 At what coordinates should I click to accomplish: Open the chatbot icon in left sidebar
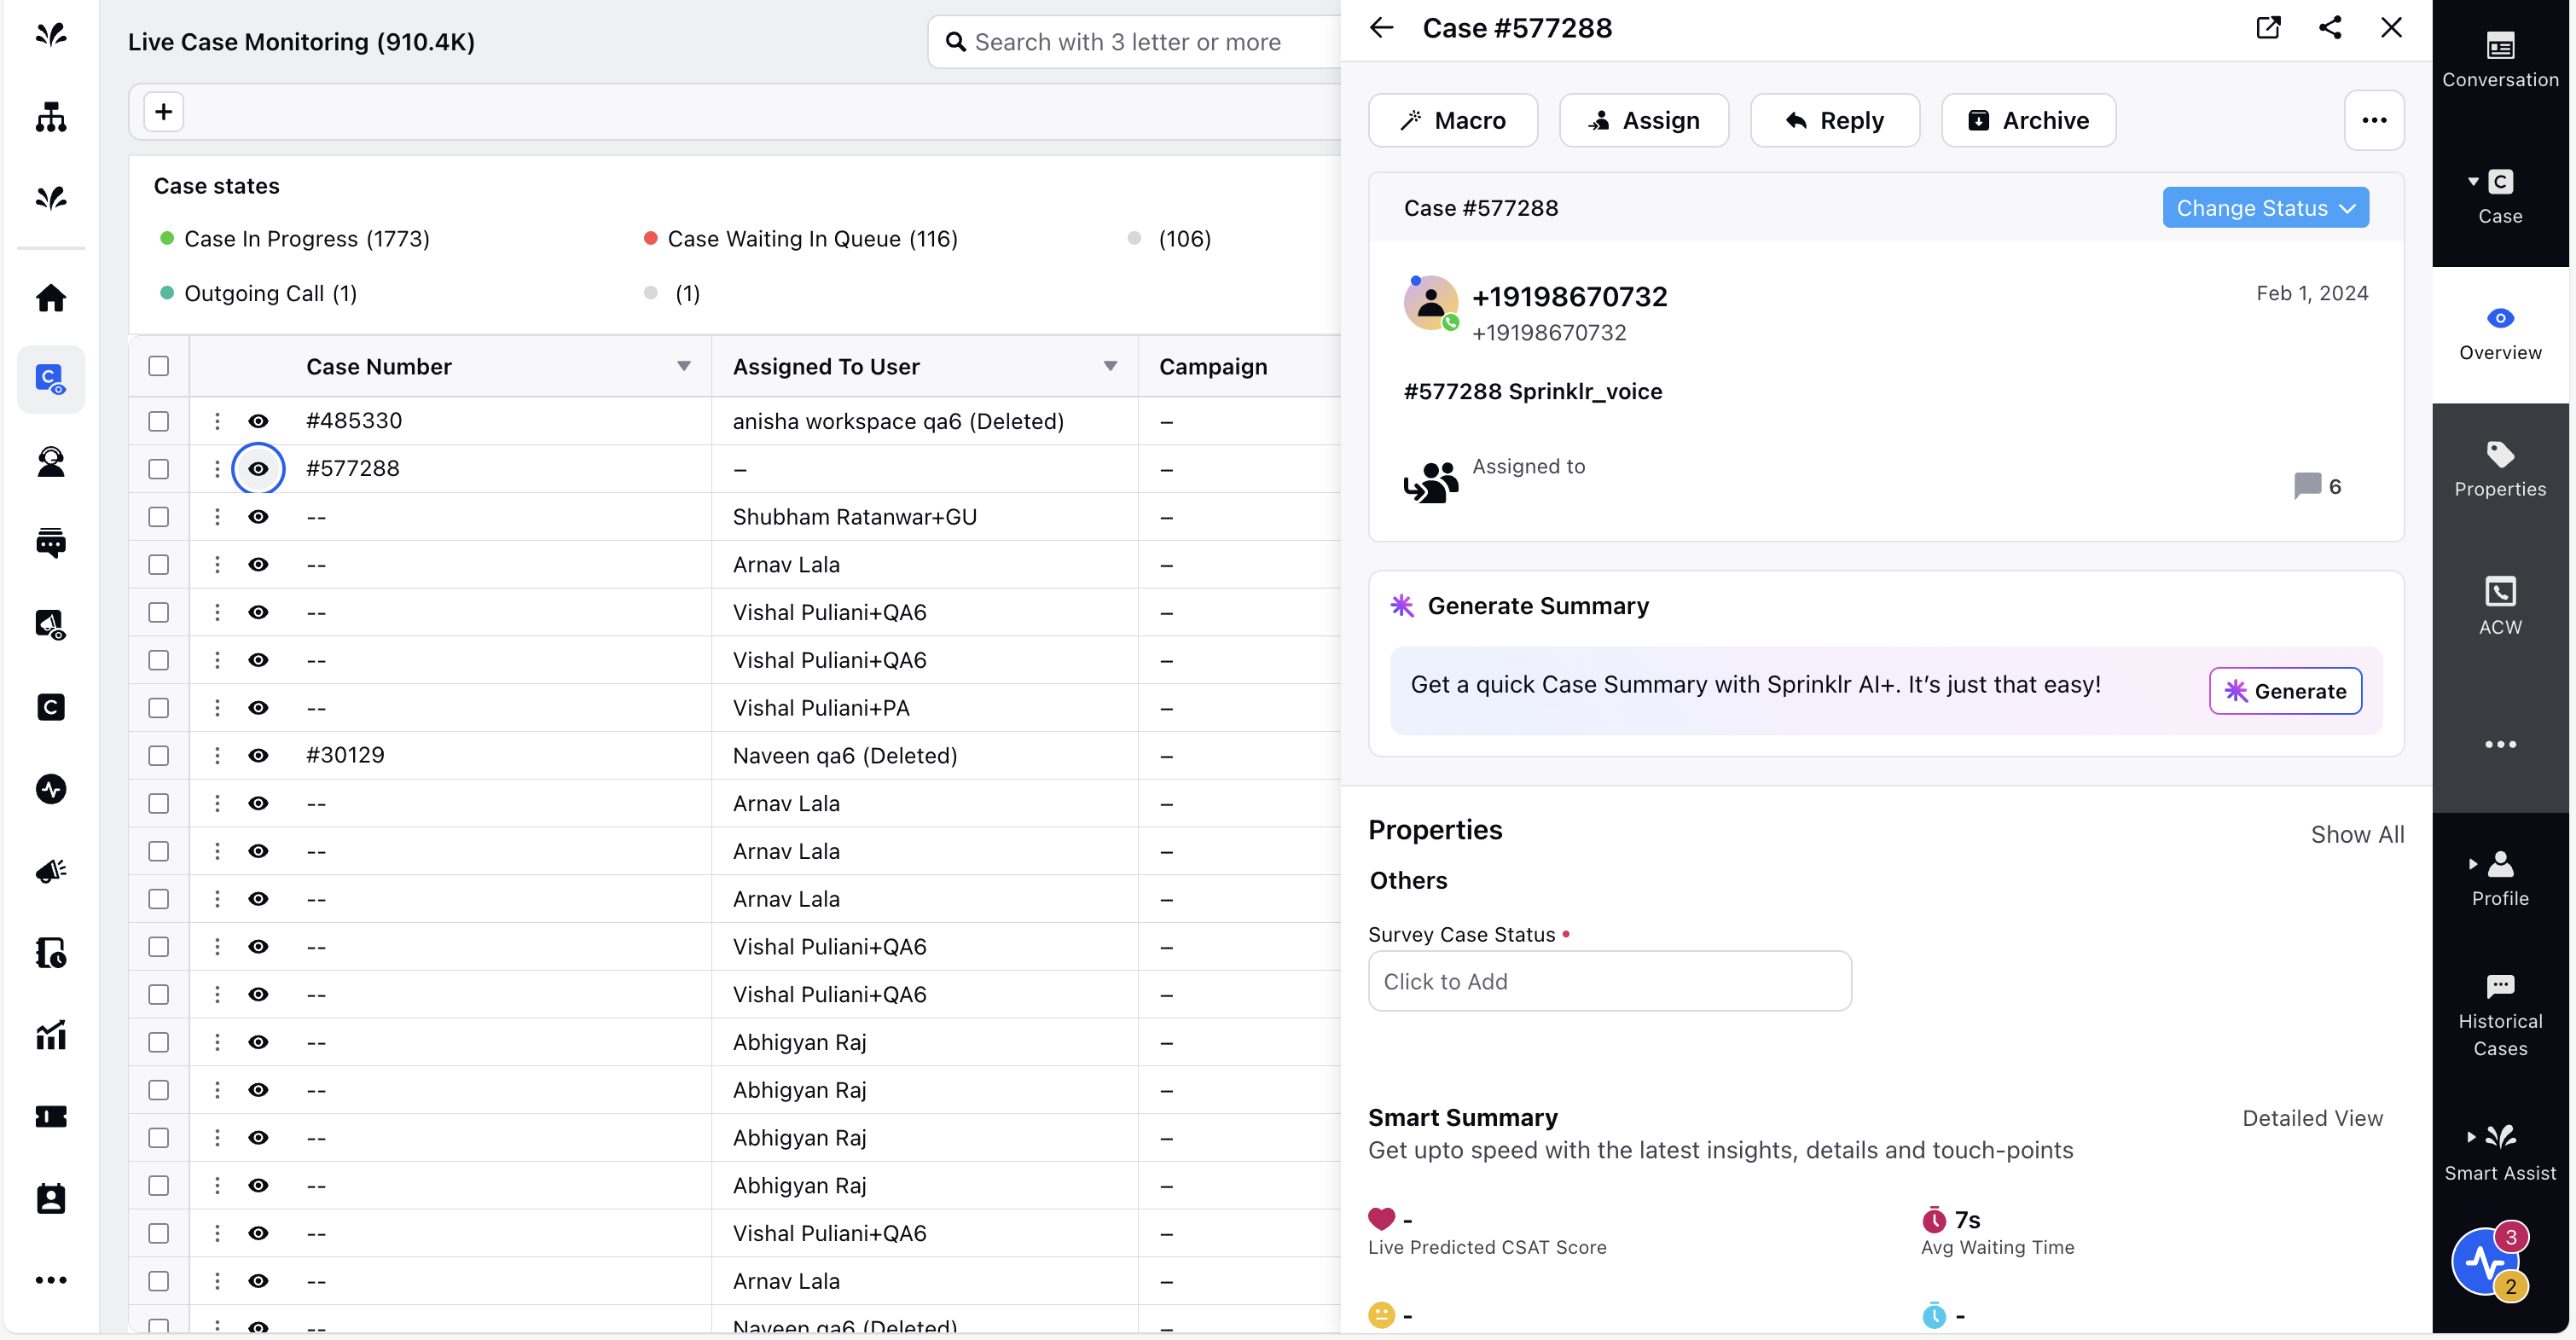[x=51, y=543]
